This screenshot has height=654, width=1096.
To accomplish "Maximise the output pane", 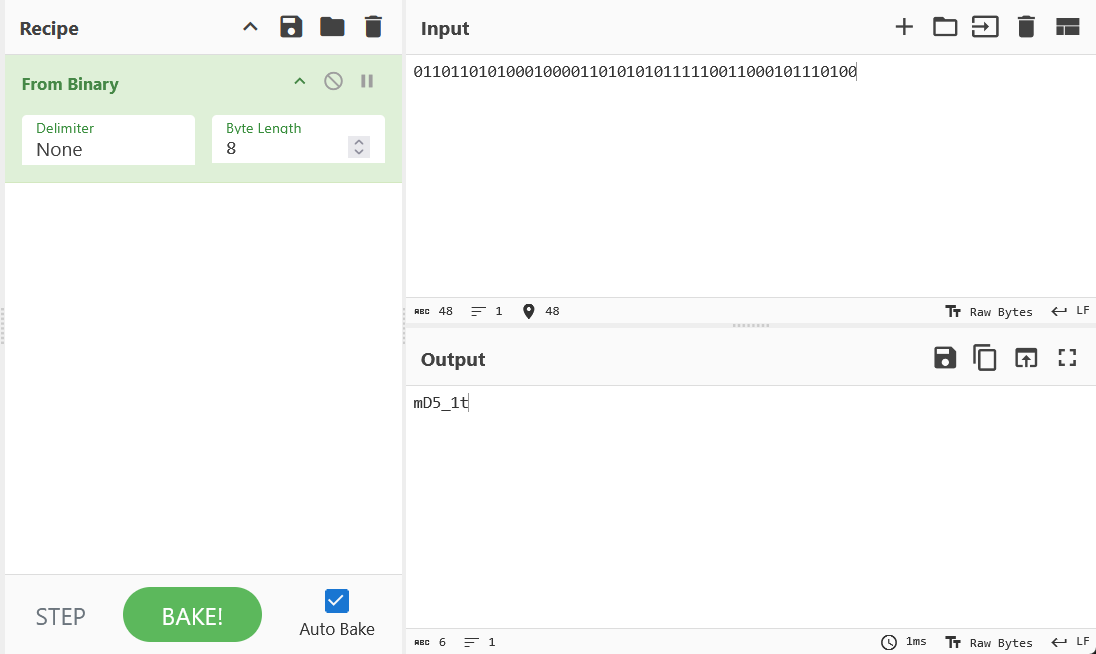I will pos(1067,358).
